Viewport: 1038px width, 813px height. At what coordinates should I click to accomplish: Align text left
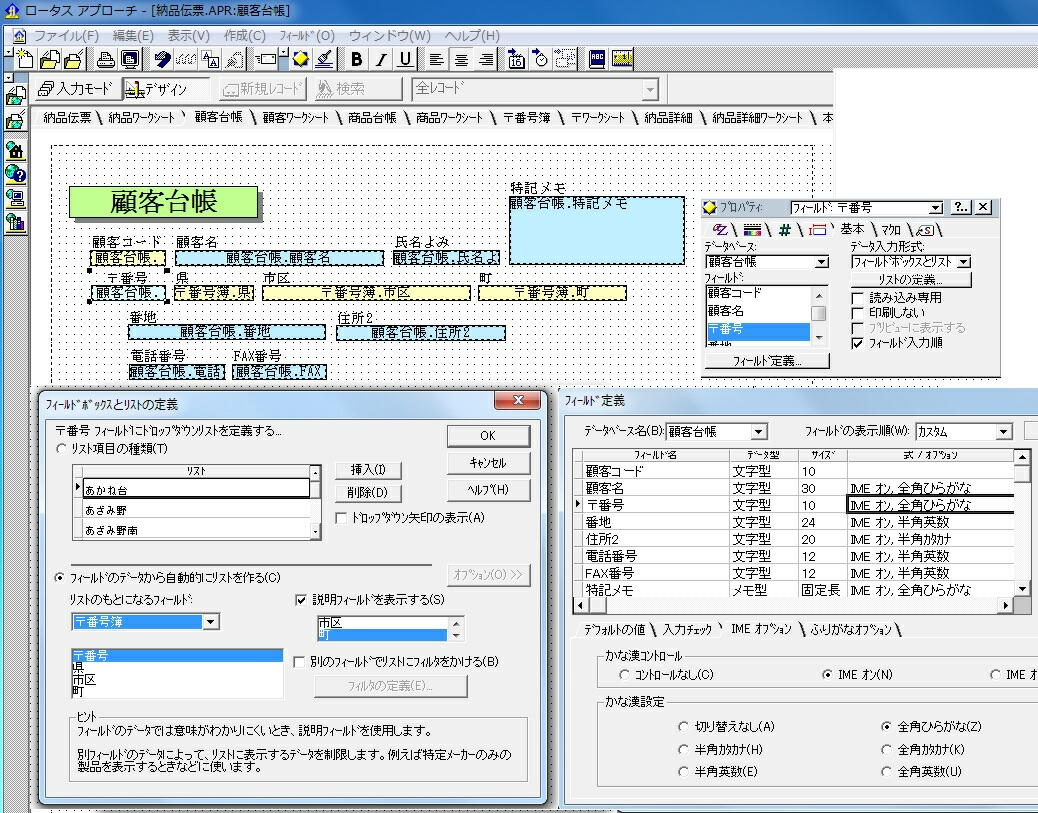click(x=436, y=60)
